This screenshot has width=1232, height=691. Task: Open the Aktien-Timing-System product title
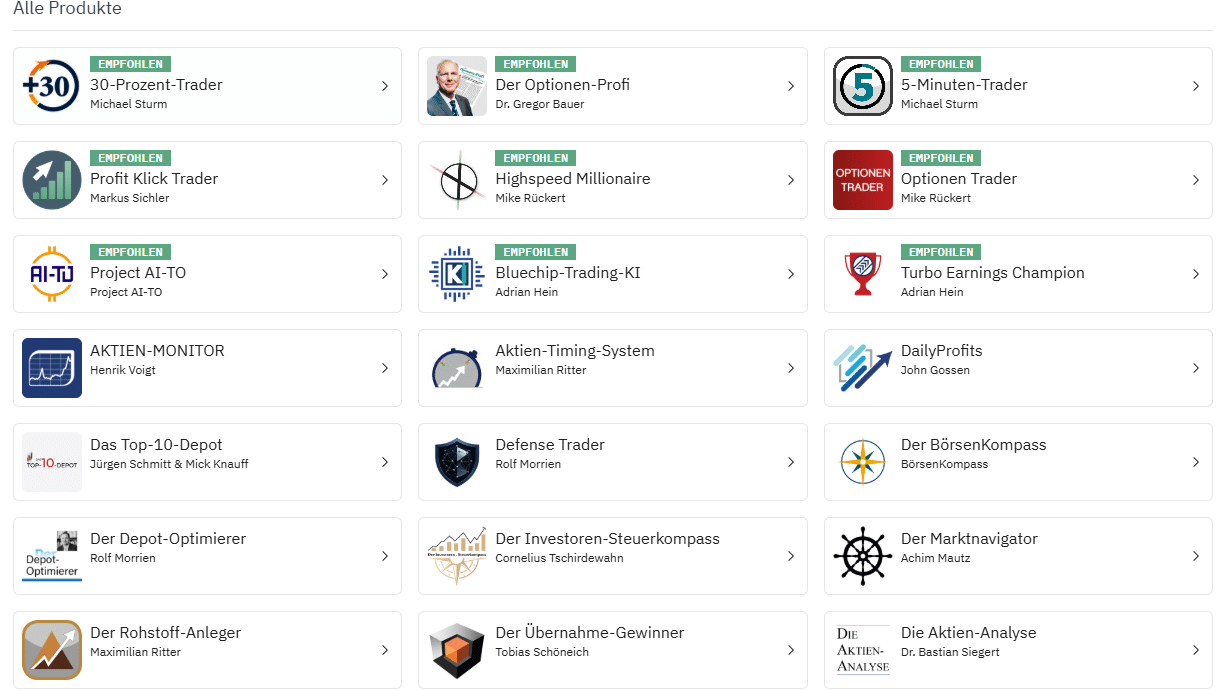(575, 351)
